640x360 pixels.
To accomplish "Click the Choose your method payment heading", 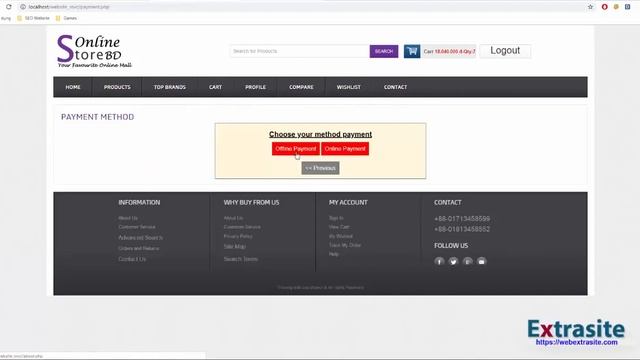I will pyautogui.click(x=320, y=134).
